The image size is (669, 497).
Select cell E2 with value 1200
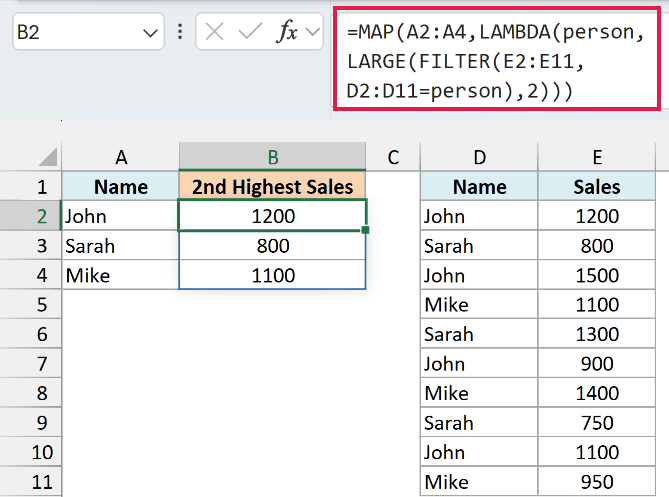pyautogui.click(x=596, y=216)
